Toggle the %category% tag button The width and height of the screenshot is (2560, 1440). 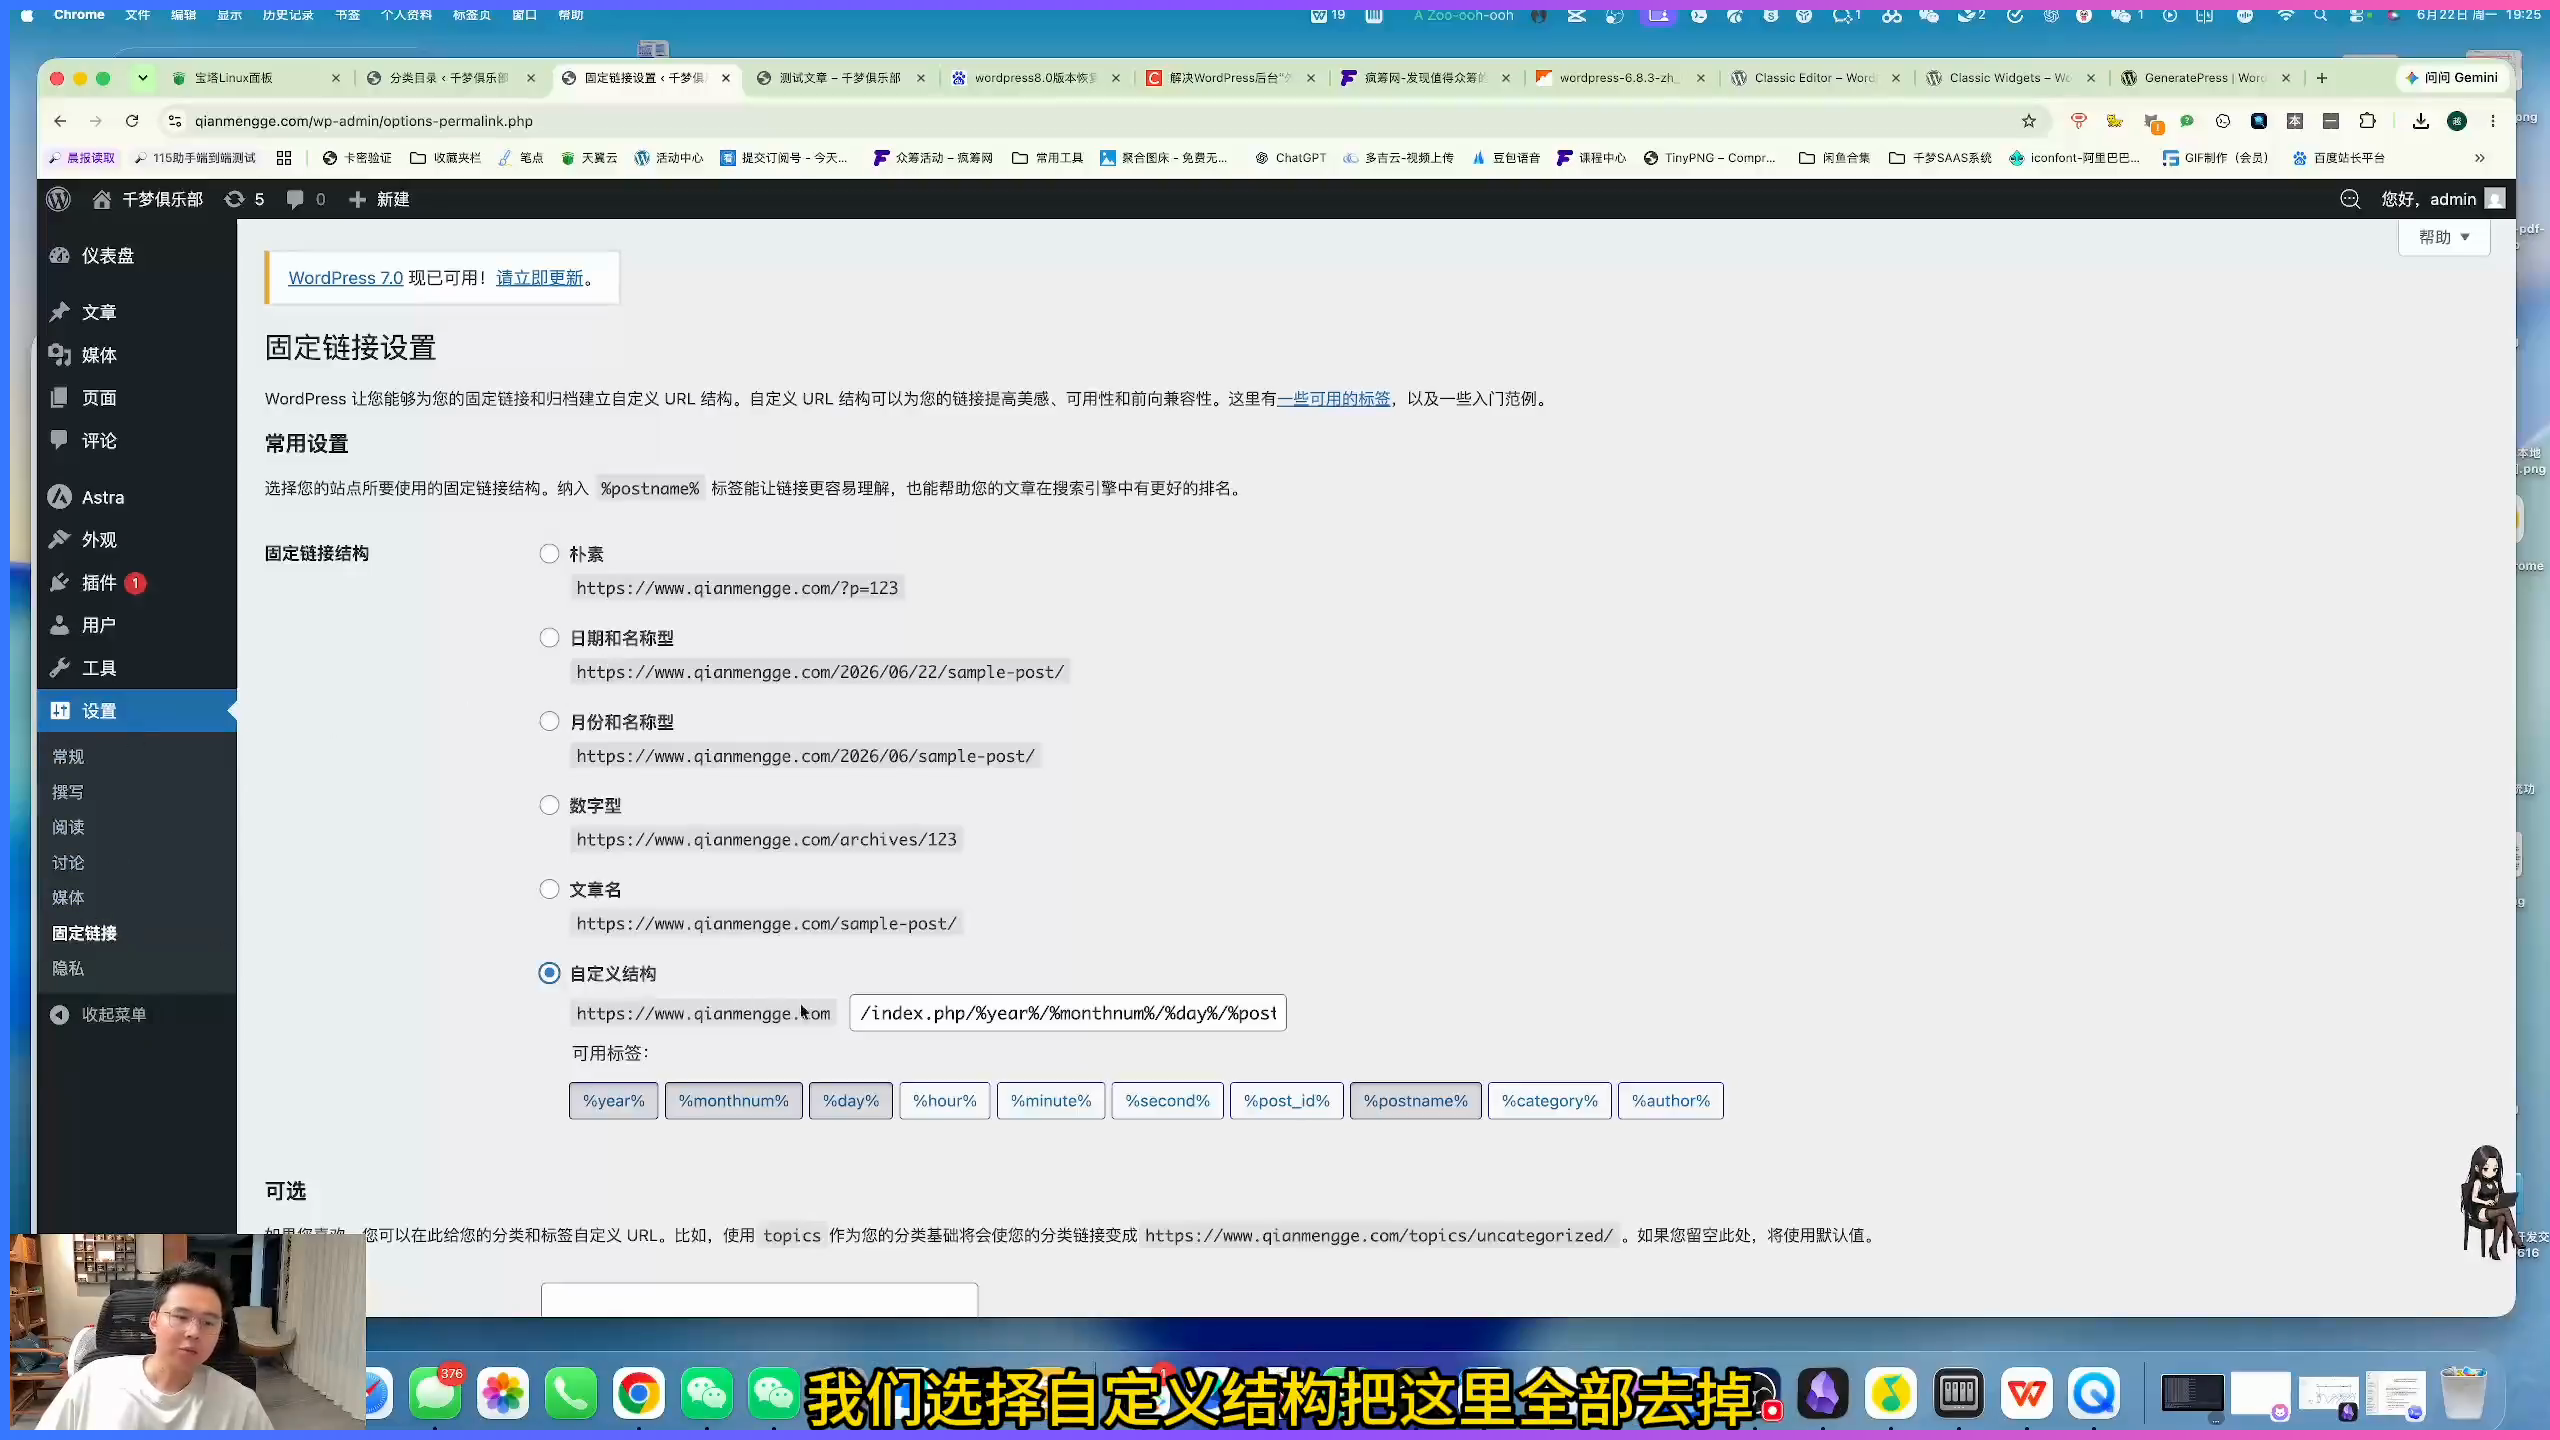1550,1101
